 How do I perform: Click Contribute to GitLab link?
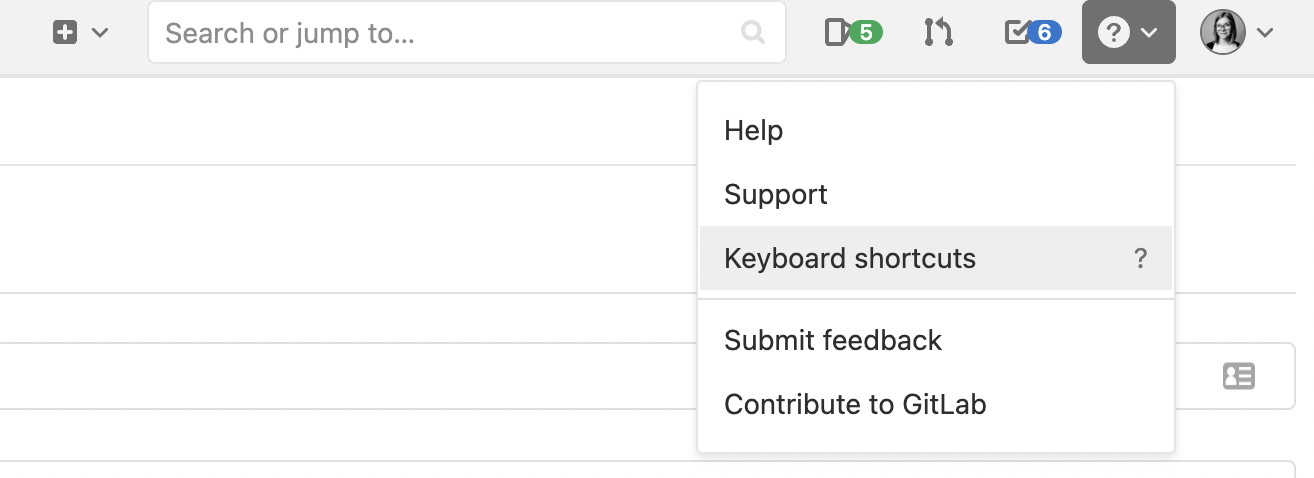(x=855, y=404)
